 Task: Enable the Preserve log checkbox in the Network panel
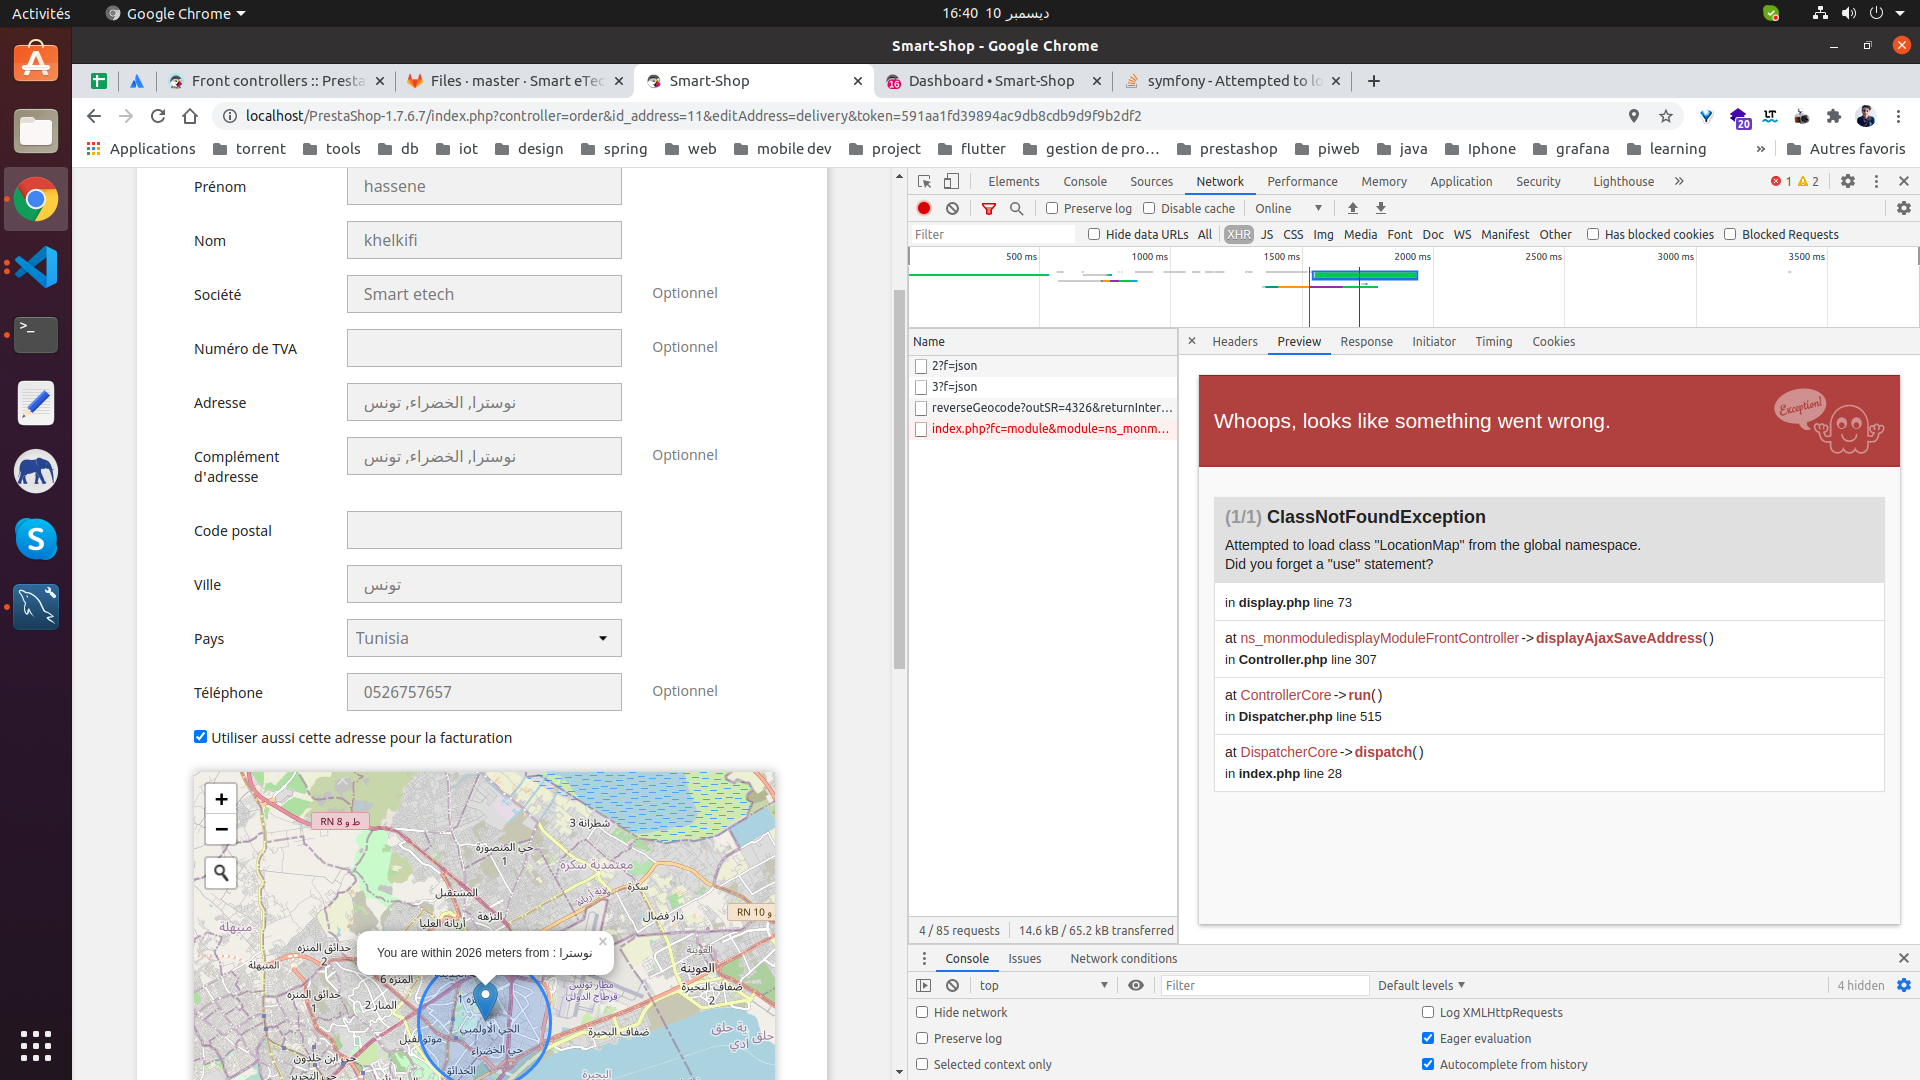click(1052, 208)
